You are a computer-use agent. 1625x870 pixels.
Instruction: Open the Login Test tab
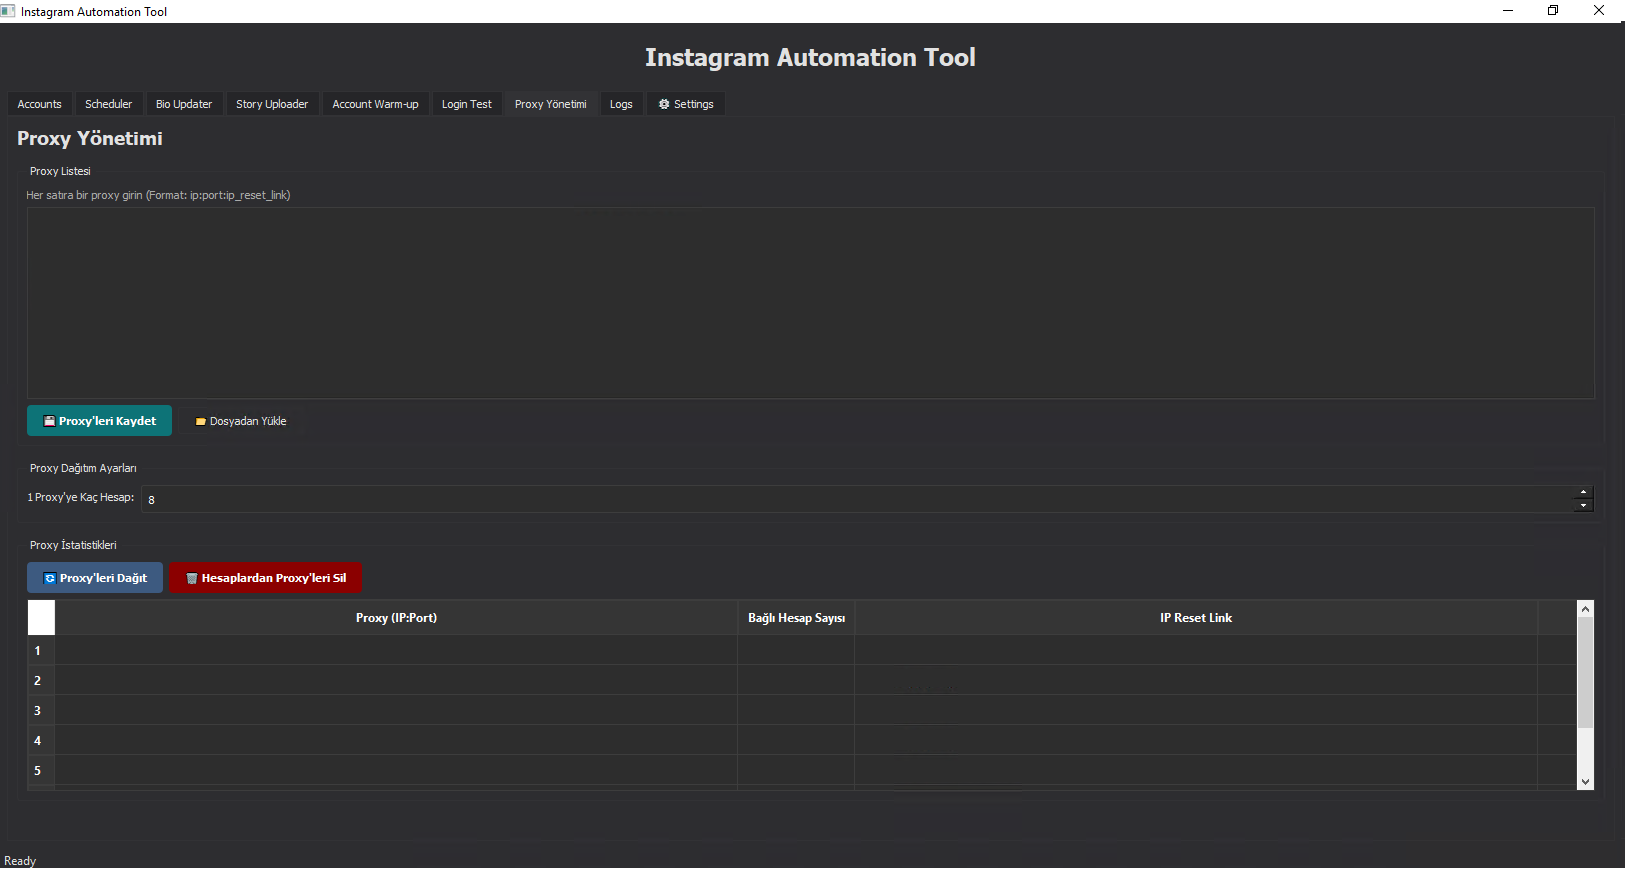(x=467, y=104)
